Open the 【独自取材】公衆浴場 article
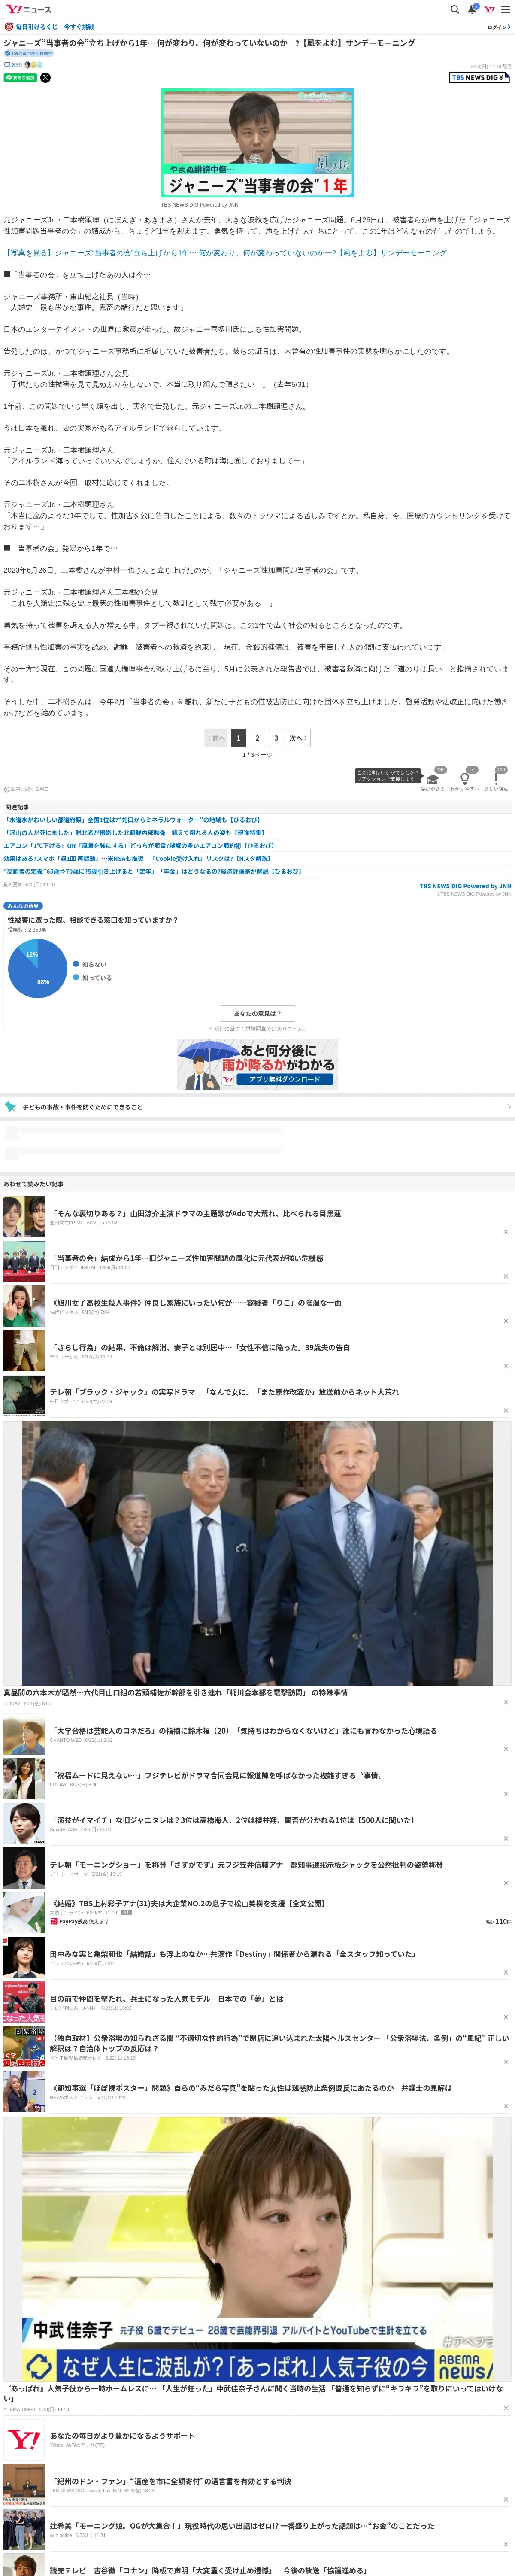 279,2043
